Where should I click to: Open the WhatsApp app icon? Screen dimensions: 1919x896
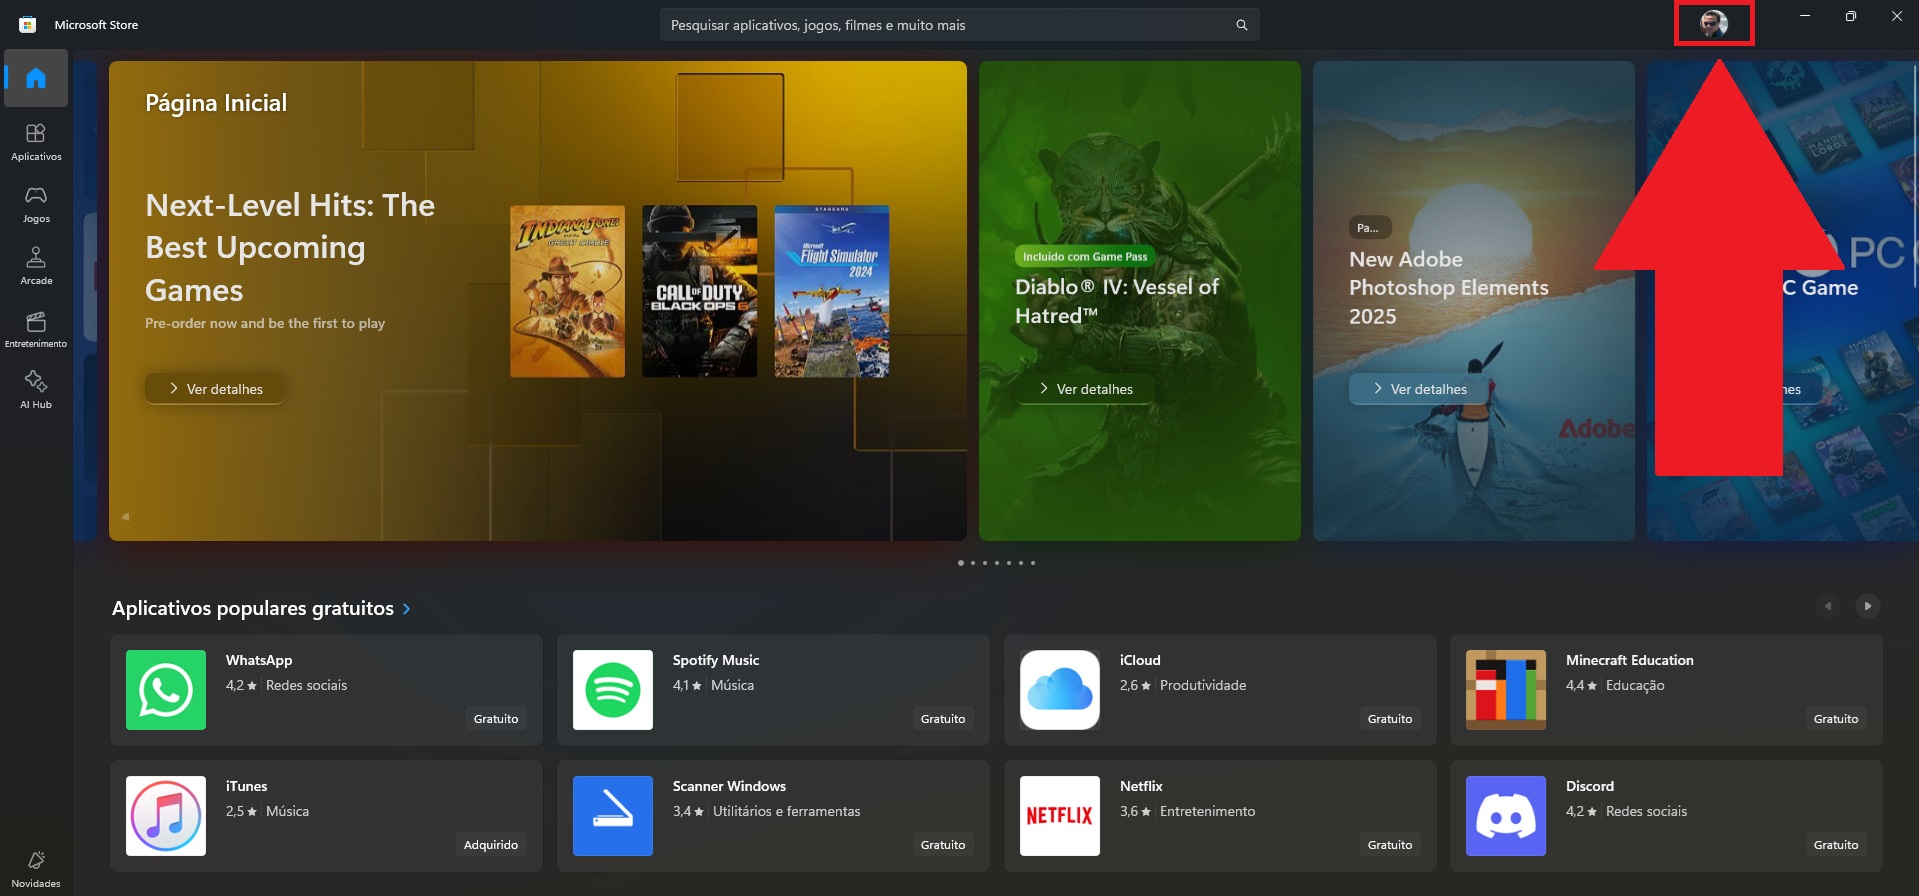pyautogui.click(x=166, y=690)
